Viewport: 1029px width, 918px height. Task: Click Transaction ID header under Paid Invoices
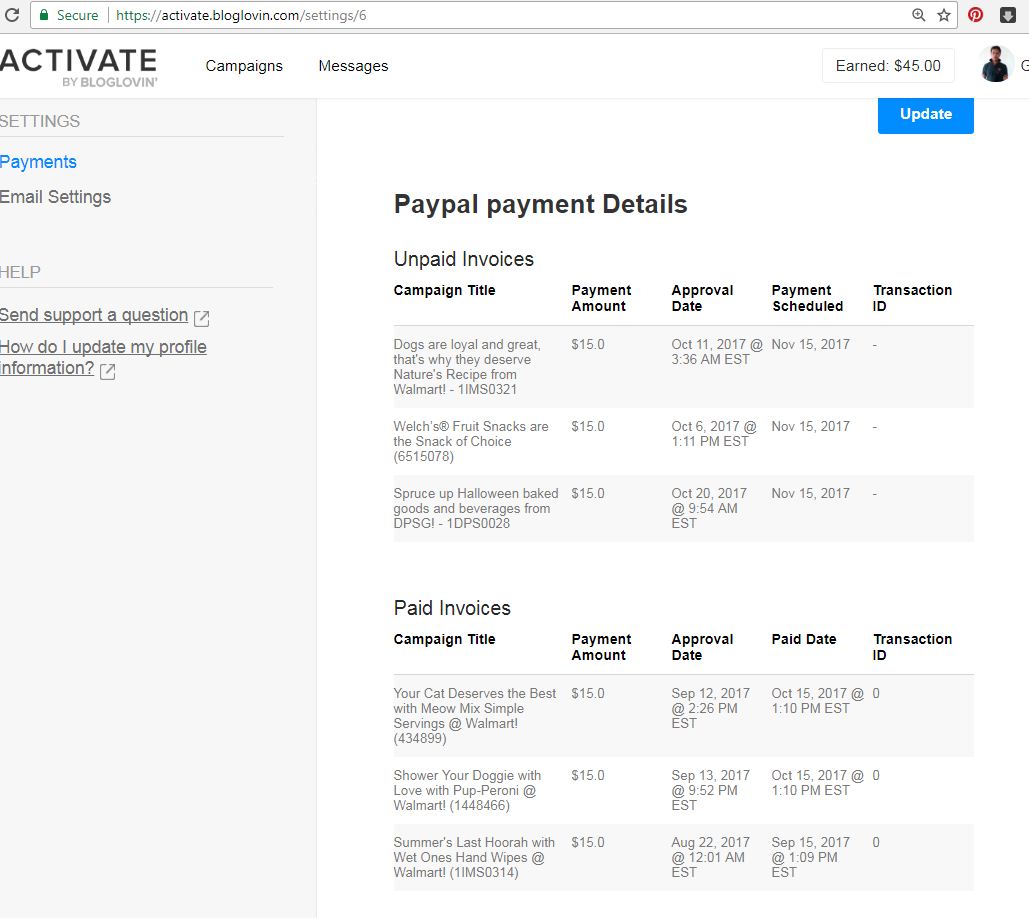coord(912,648)
